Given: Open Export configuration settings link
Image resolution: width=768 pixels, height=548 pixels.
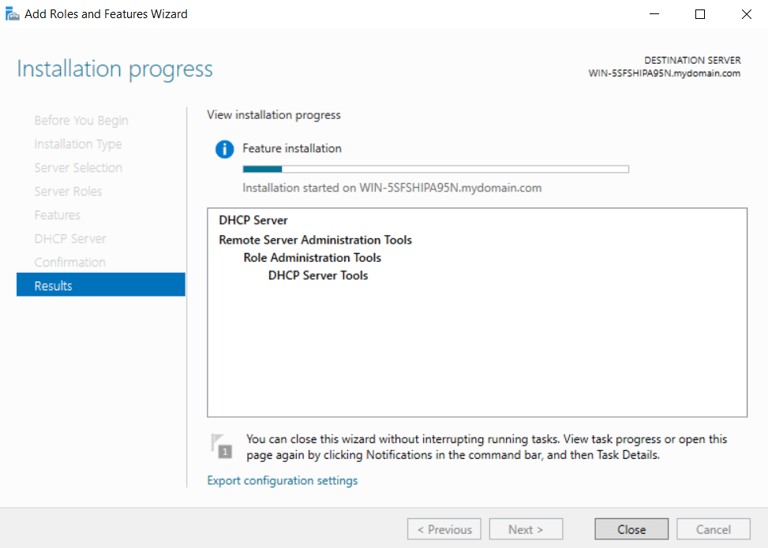Looking at the screenshot, I should point(282,480).
